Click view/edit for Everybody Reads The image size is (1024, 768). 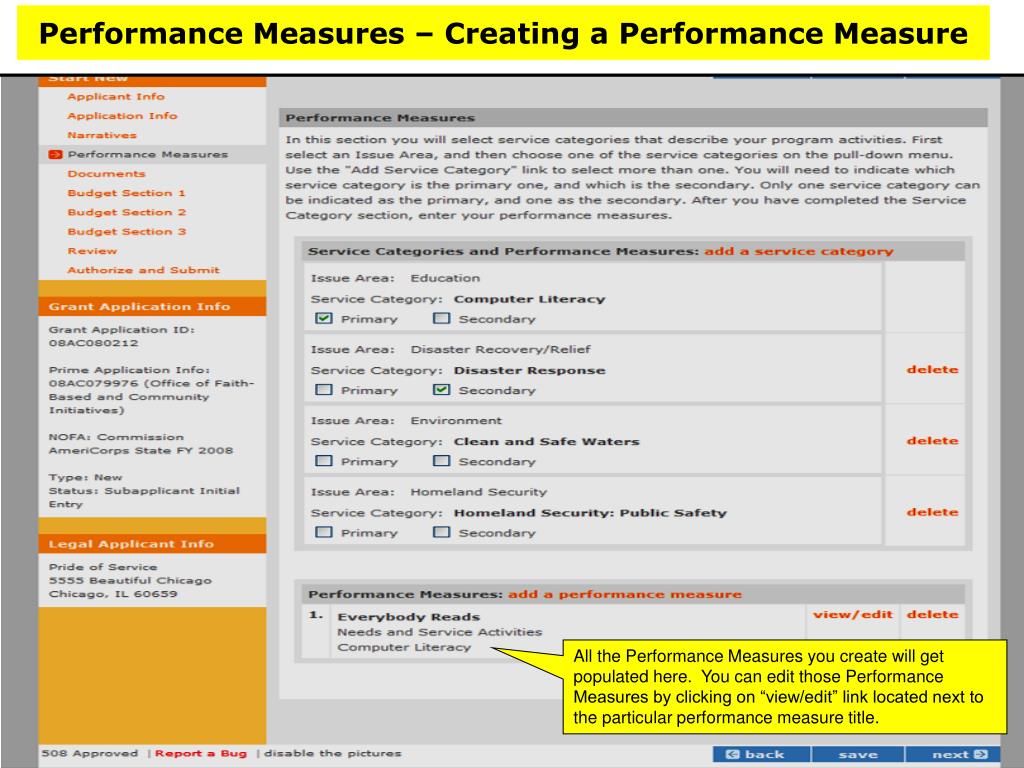[852, 615]
